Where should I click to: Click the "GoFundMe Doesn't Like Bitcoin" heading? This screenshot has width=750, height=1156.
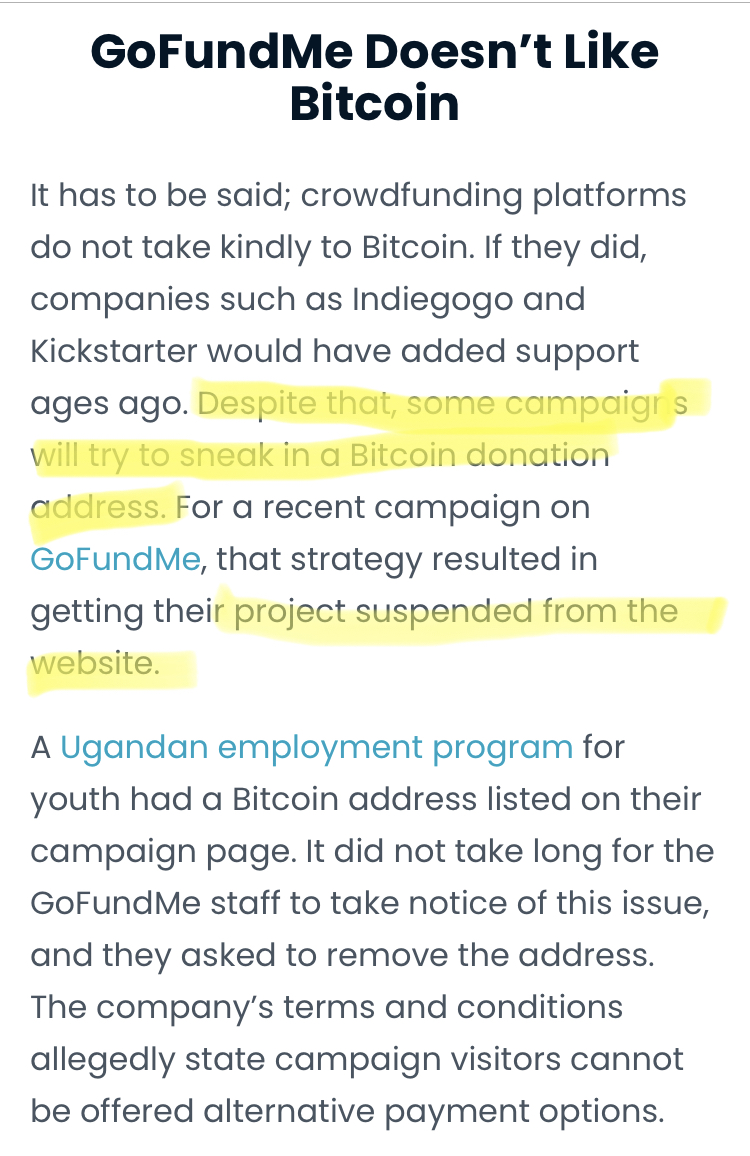click(x=375, y=77)
